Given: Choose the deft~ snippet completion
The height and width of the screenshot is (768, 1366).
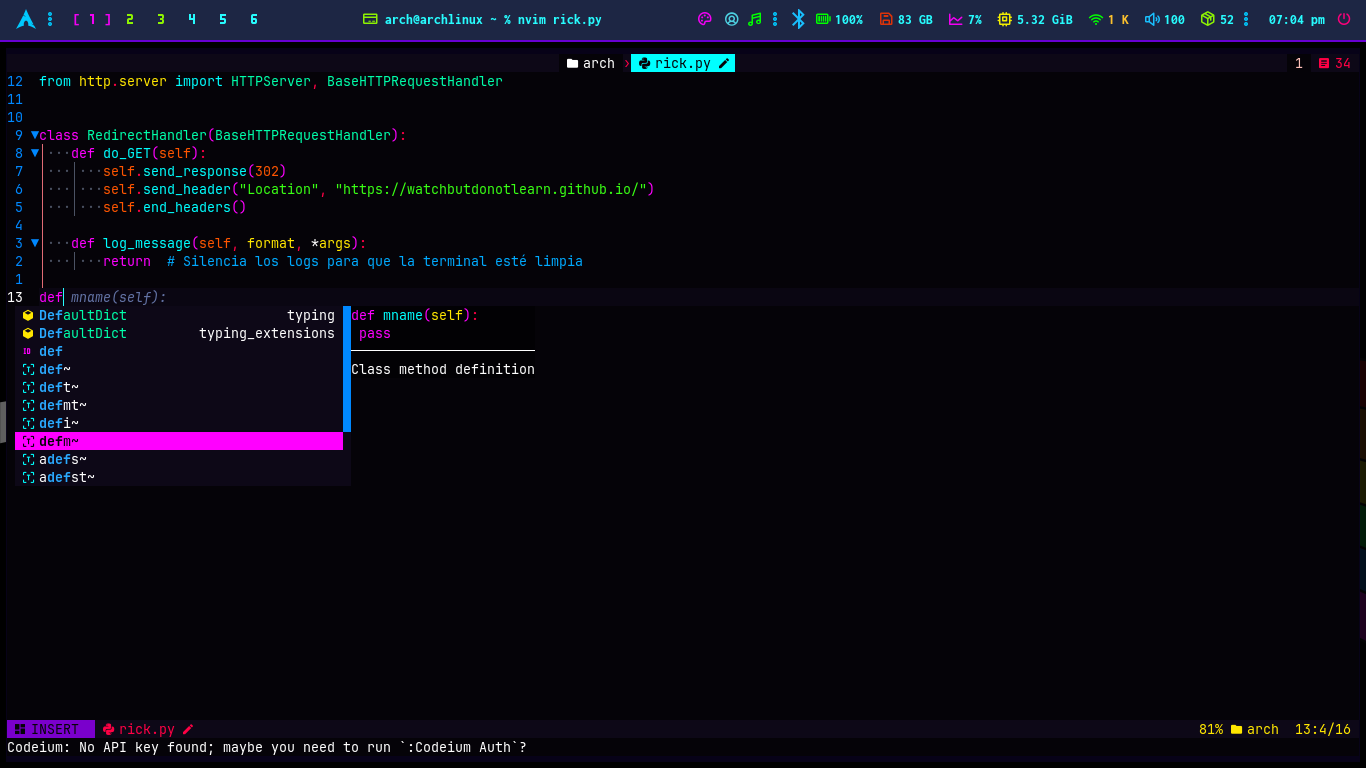Looking at the screenshot, I should pyautogui.click(x=179, y=387).
